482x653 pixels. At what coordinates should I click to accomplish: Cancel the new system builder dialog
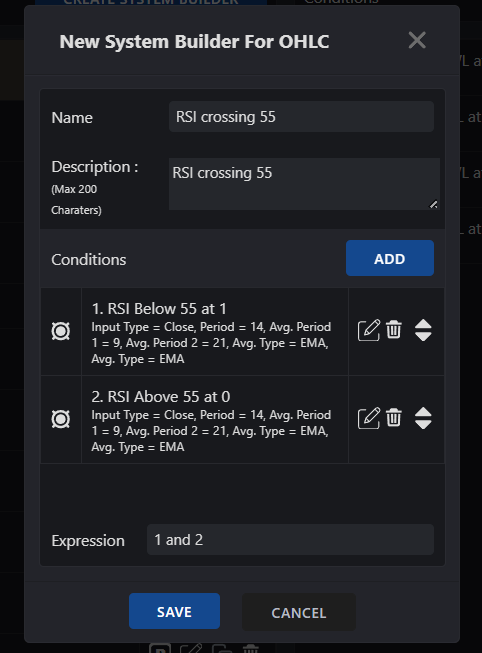(299, 612)
